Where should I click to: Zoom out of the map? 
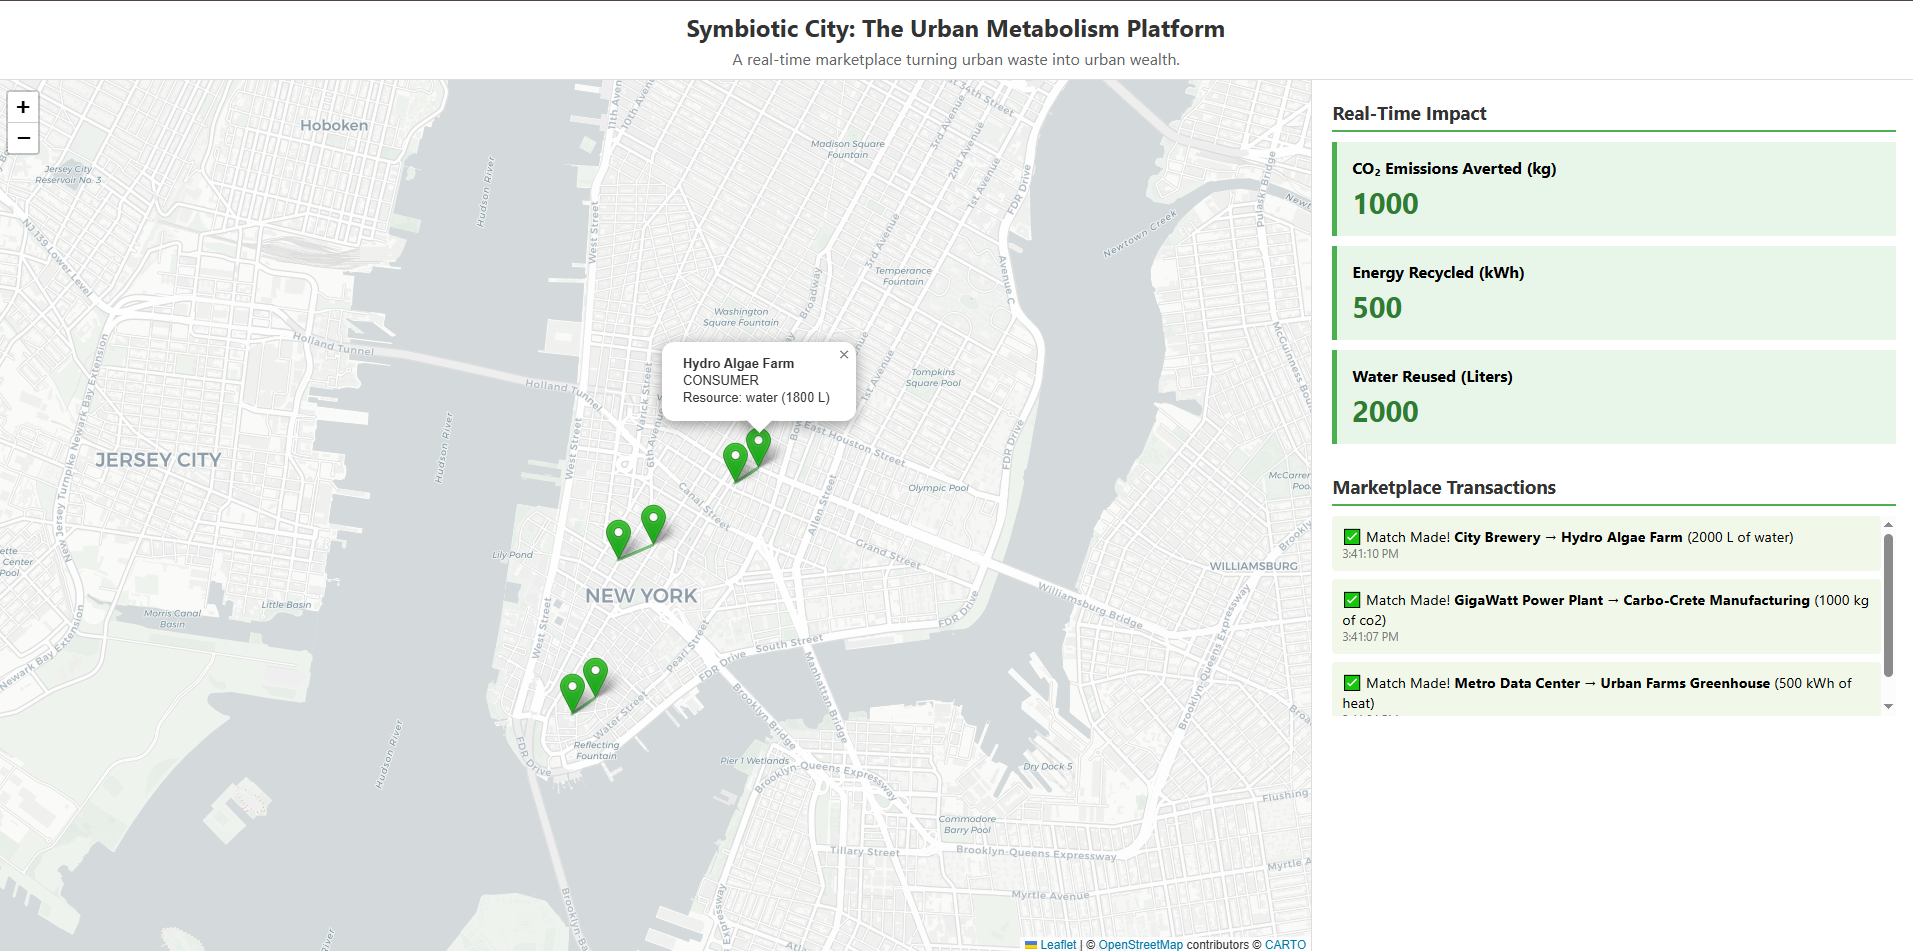coord(23,138)
